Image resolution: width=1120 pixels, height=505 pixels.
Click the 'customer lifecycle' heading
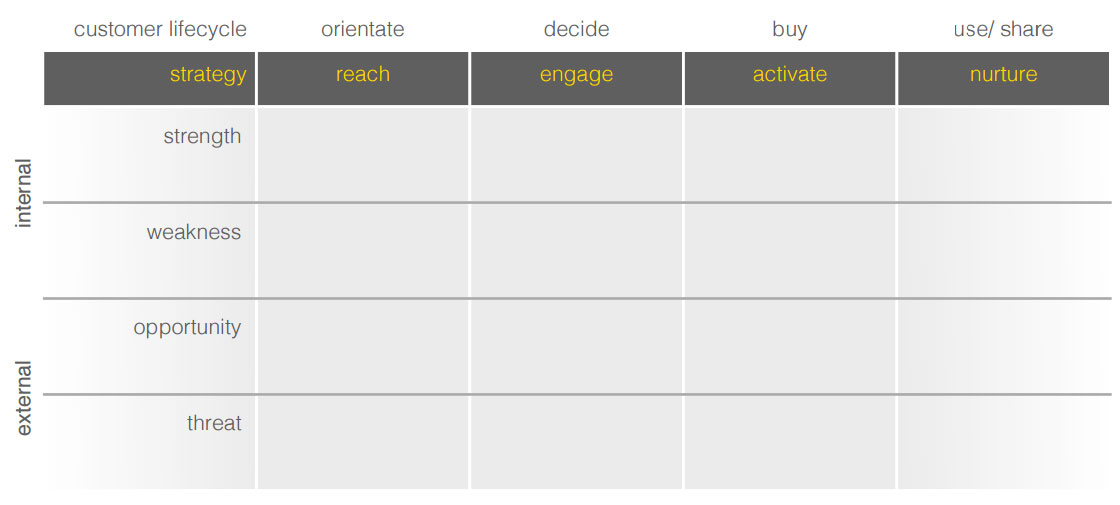point(160,29)
